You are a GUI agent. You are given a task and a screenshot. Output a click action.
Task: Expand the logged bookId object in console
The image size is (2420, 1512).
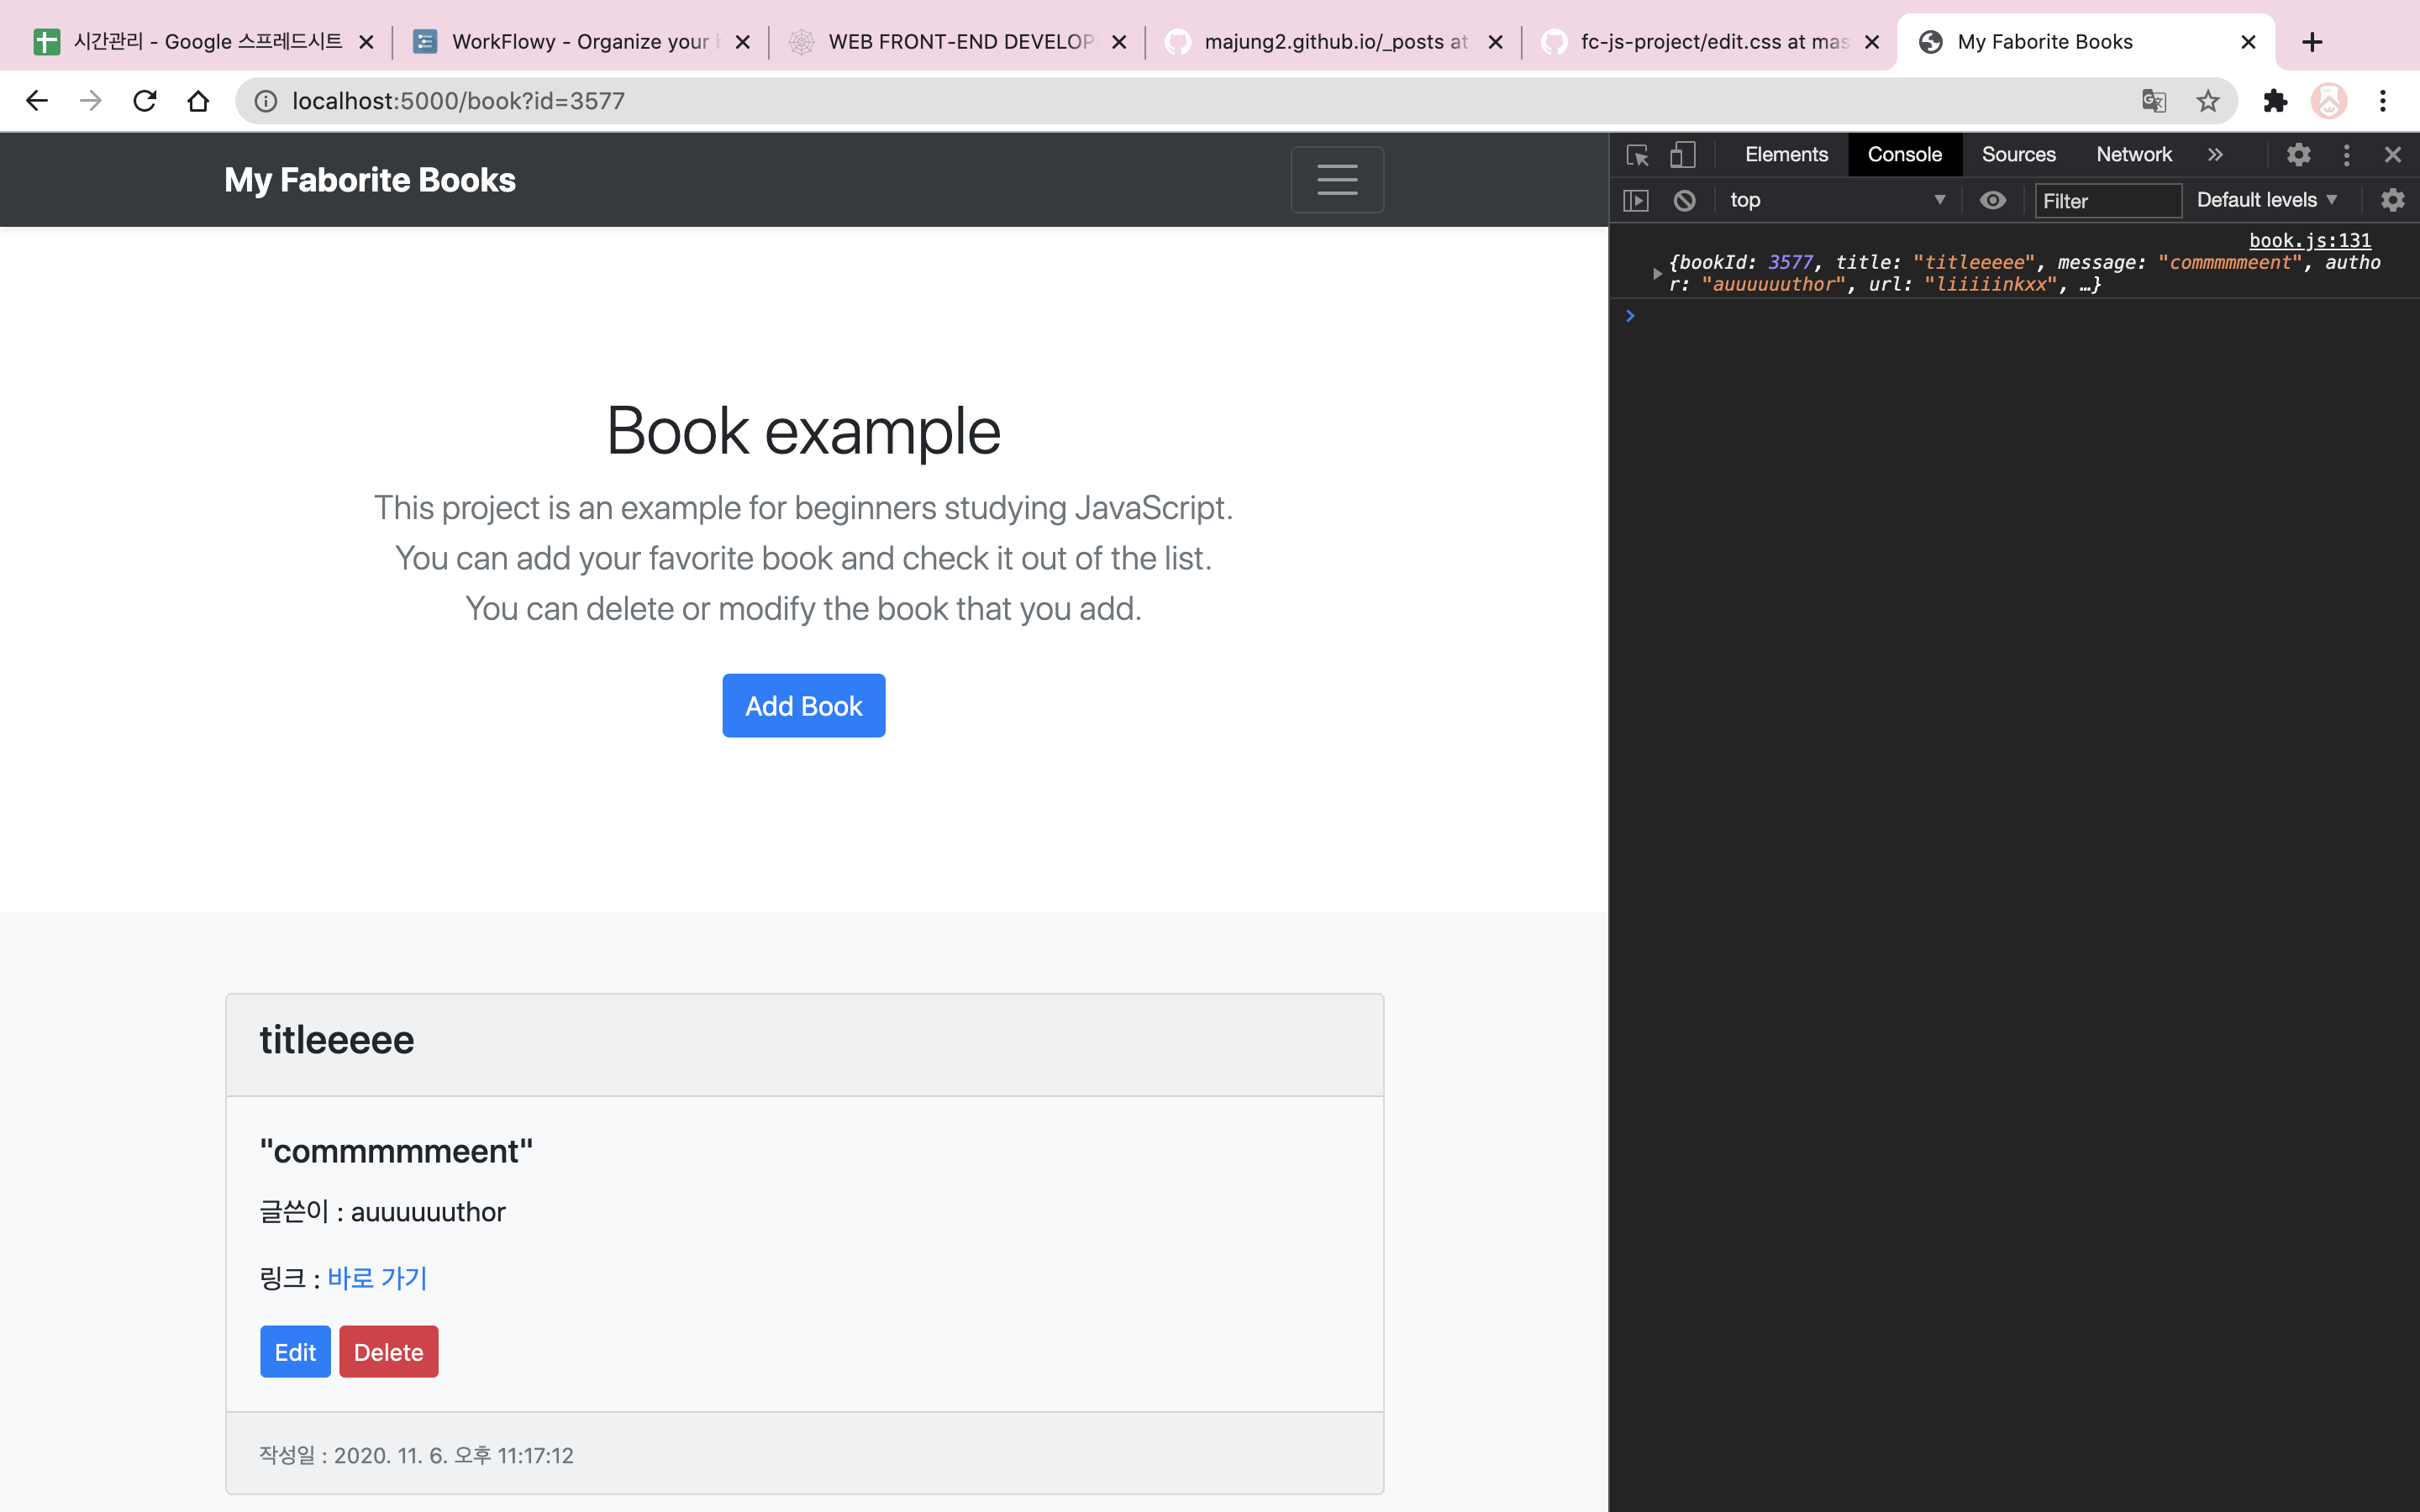pyautogui.click(x=1657, y=273)
